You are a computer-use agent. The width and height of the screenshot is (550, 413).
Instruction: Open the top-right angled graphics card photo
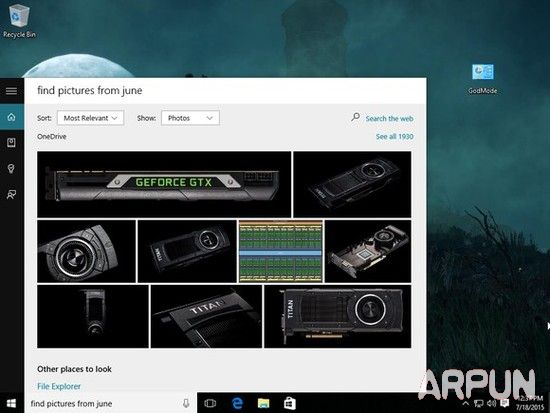352,184
